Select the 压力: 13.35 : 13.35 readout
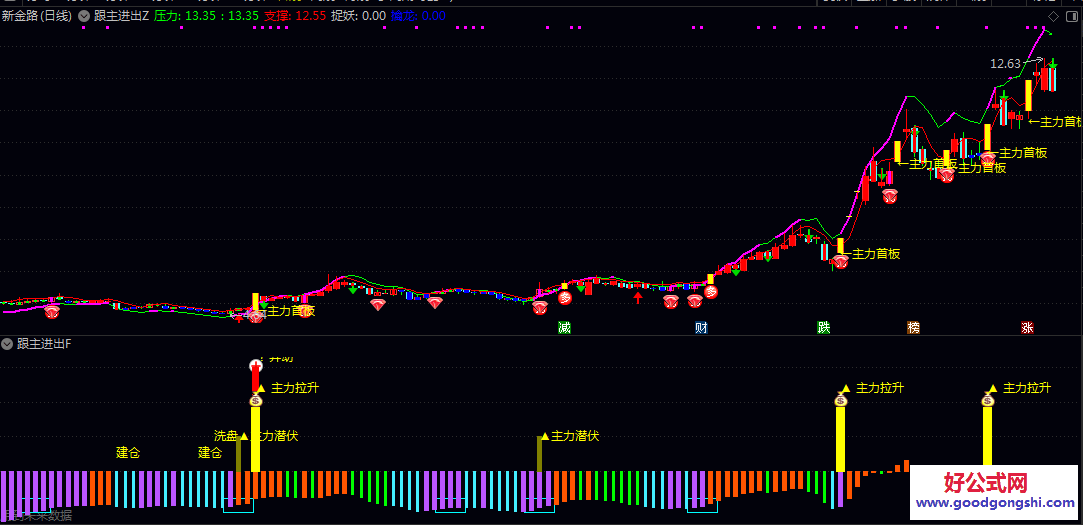Image resolution: width=1083 pixels, height=525 pixels. [206, 16]
